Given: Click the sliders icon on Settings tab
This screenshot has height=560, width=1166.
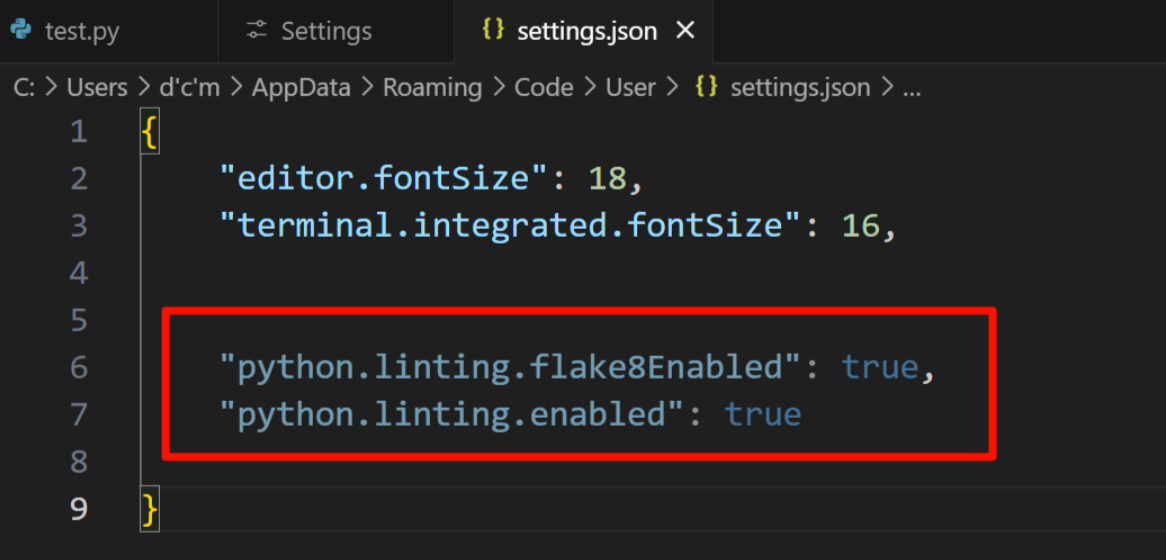Looking at the screenshot, I should [257, 30].
